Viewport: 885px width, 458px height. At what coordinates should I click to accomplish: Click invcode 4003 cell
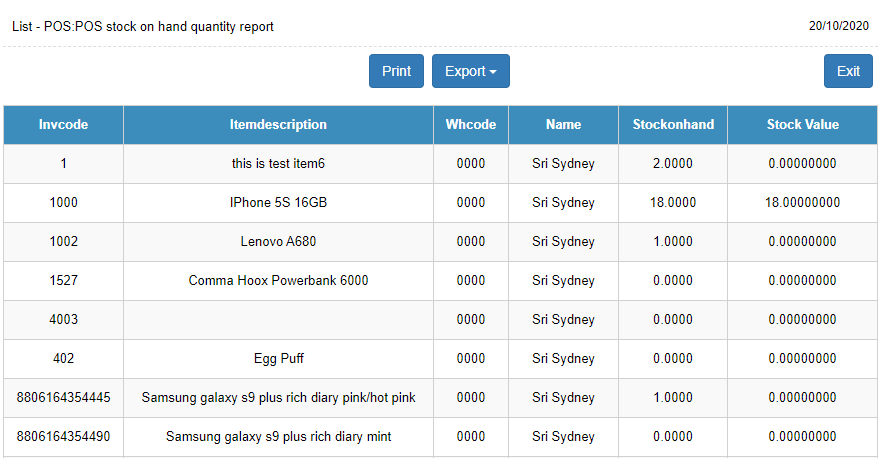point(63,320)
